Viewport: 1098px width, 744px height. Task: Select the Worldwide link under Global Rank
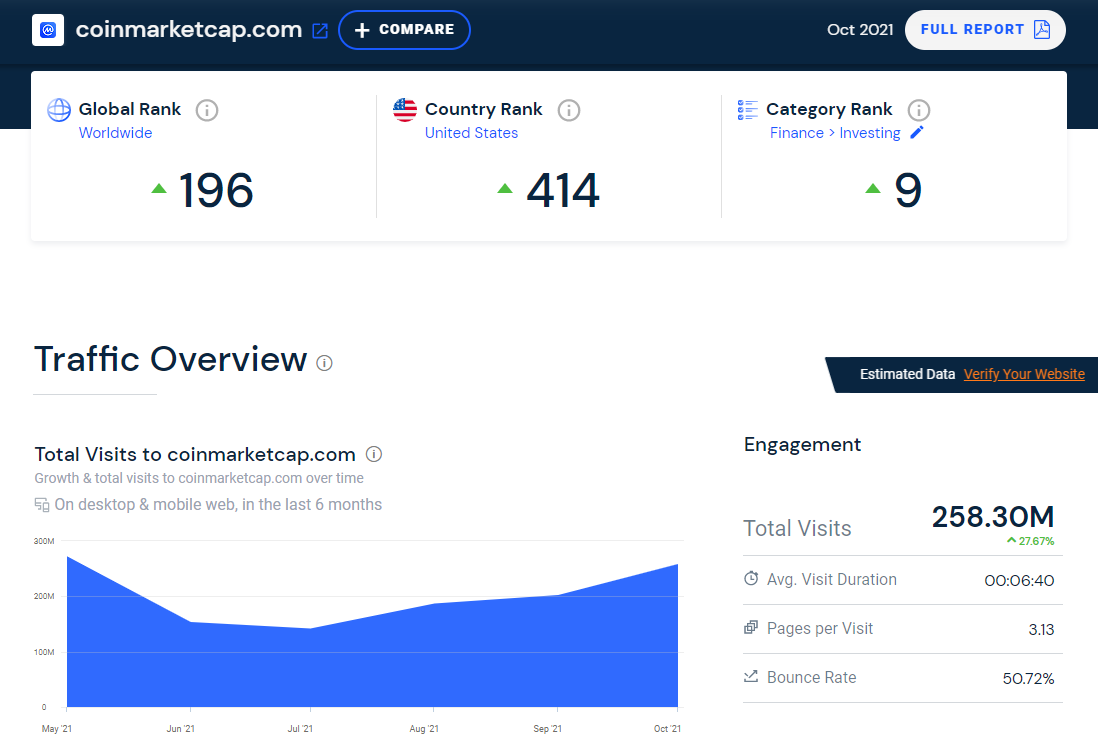click(115, 133)
